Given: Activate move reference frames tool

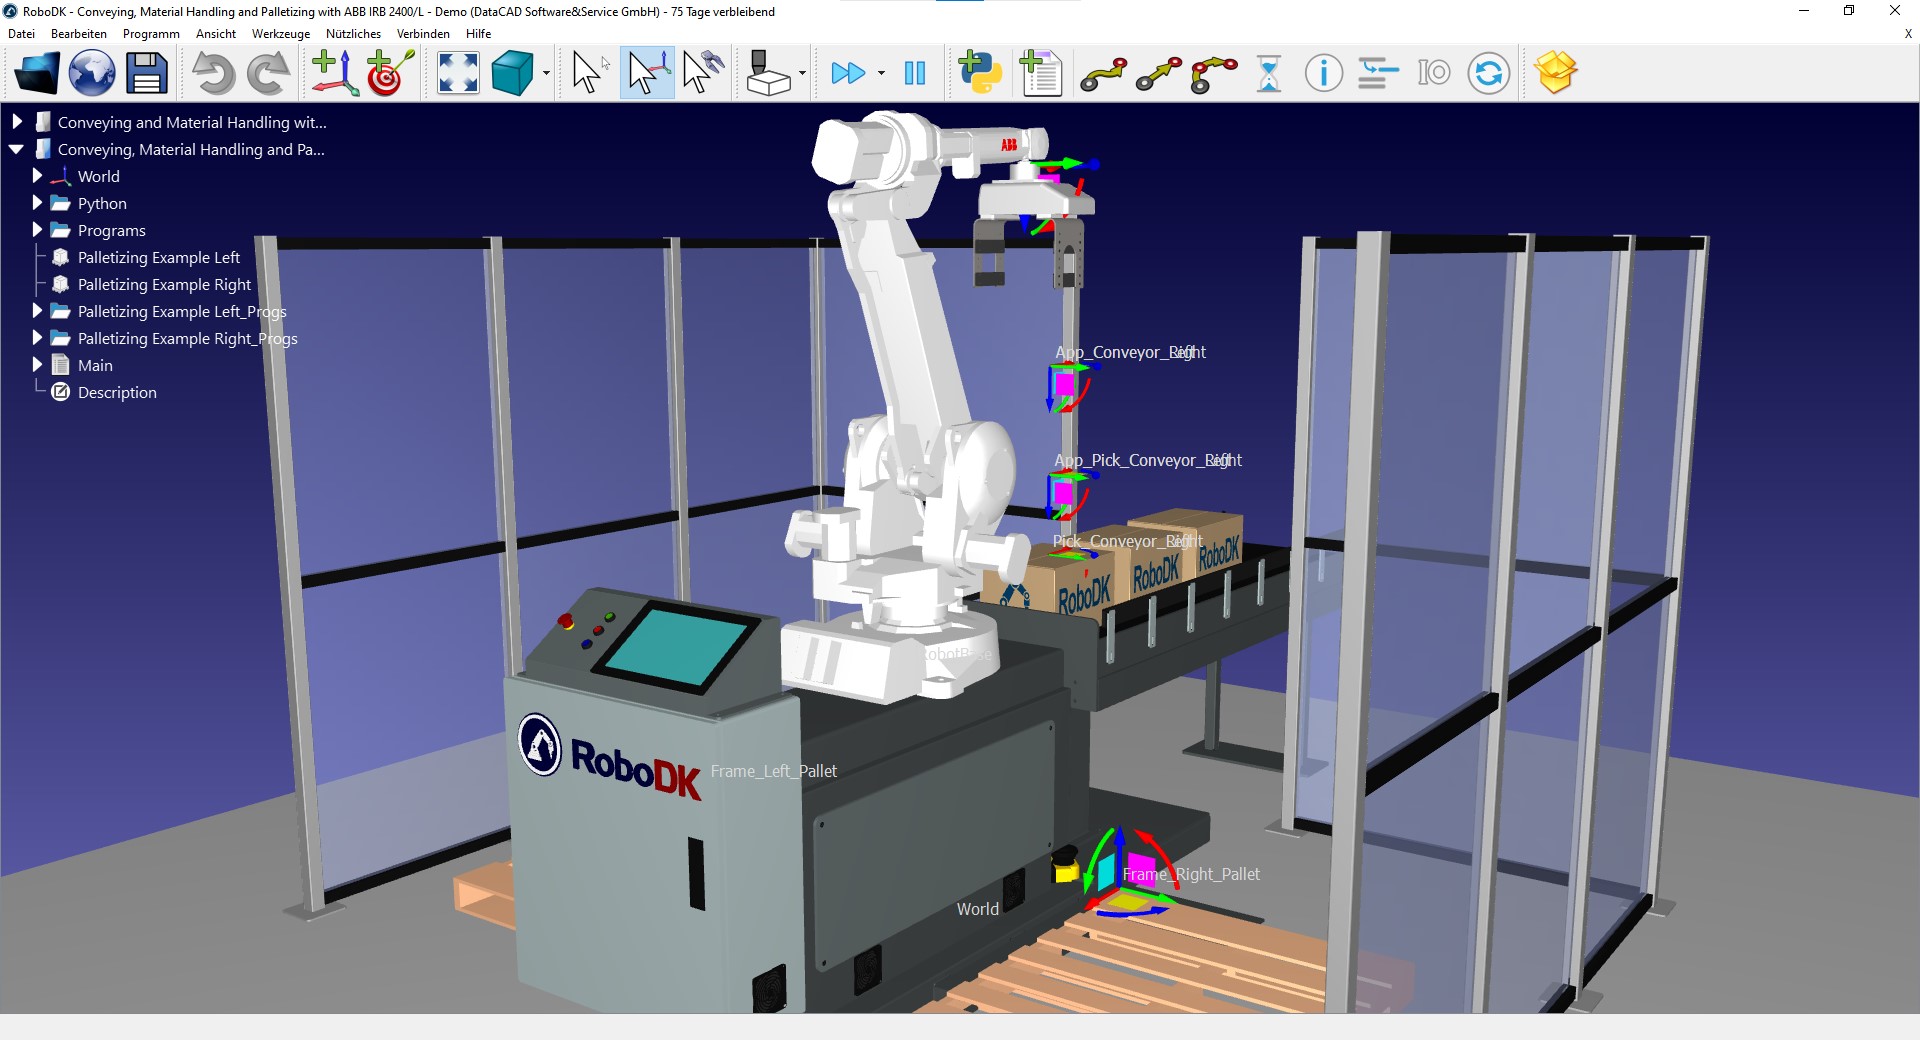Looking at the screenshot, I should [647, 73].
